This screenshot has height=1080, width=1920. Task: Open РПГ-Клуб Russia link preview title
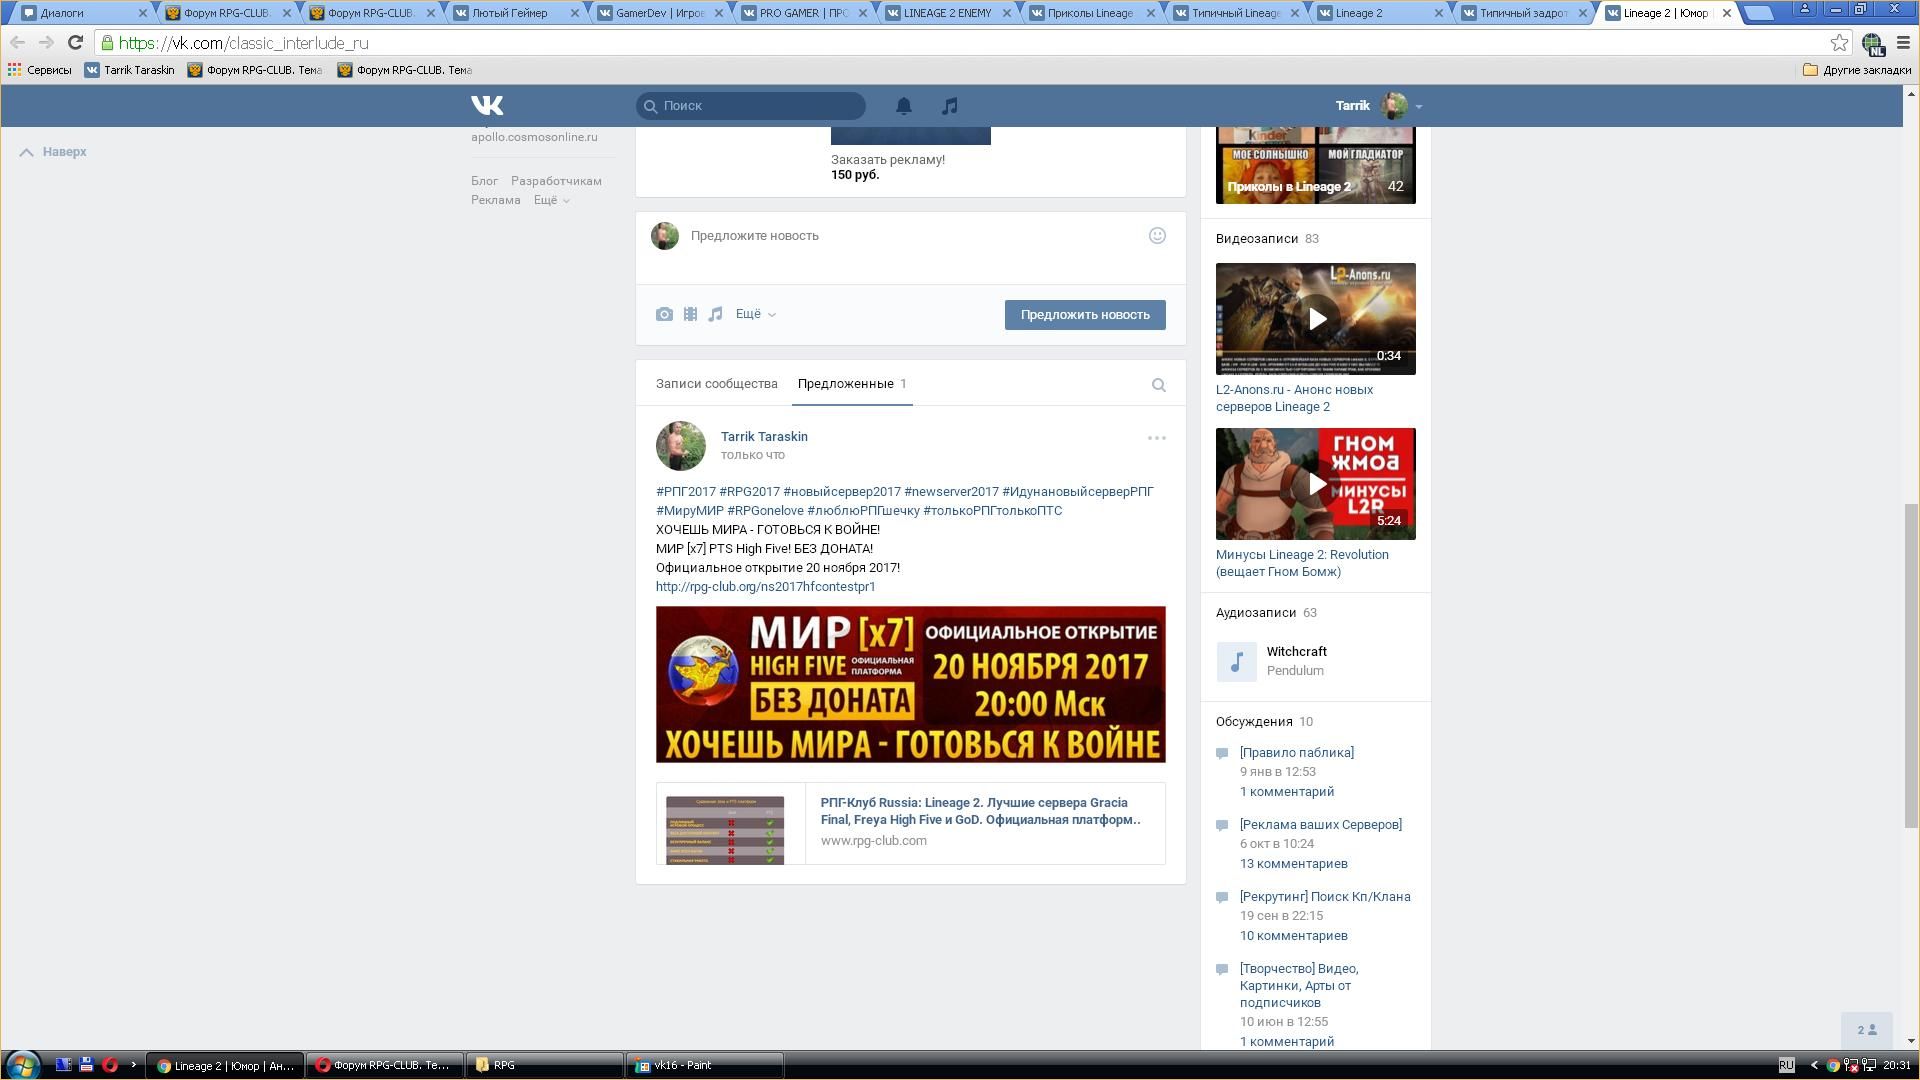pyautogui.click(x=980, y=811)
